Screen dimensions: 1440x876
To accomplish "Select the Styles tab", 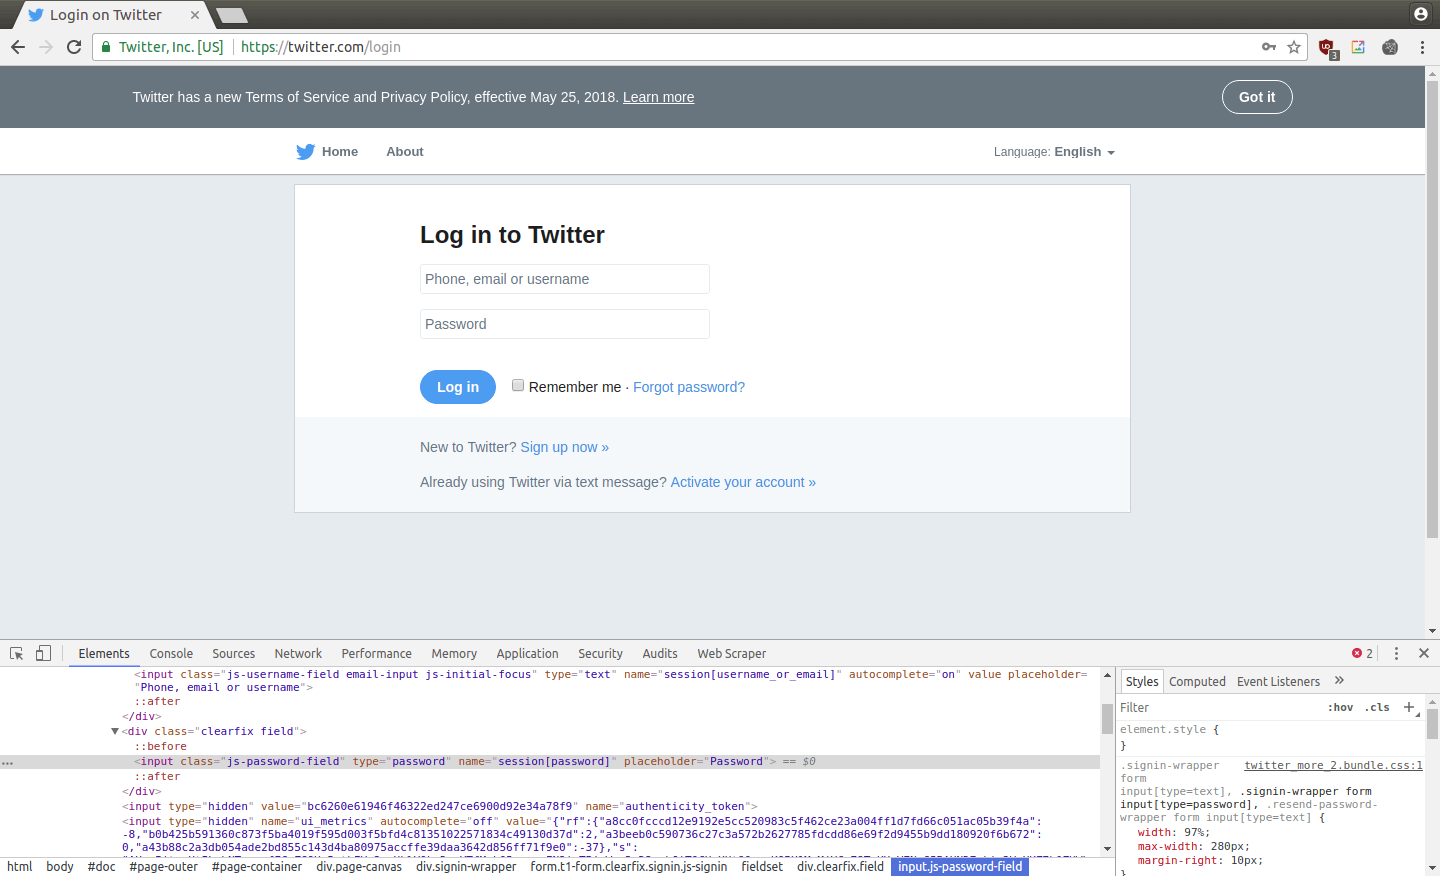I will [1142, 681].
